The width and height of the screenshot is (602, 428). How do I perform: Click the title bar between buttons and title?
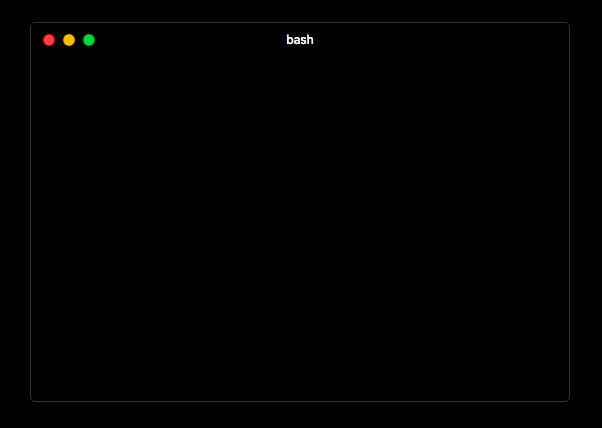(x=190, y=40)
